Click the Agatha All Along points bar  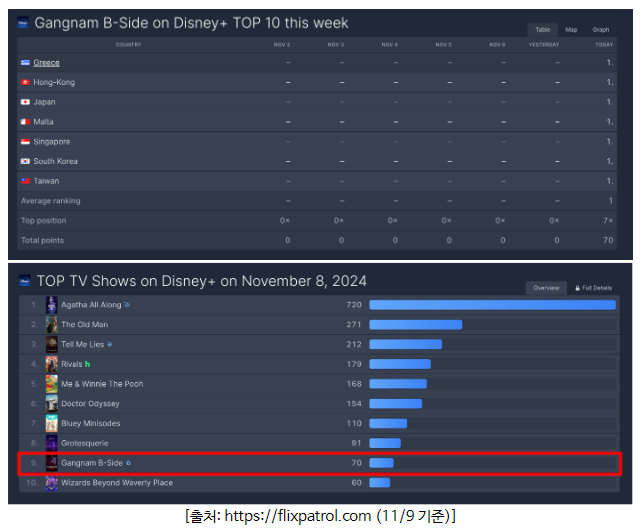[492, 305]
